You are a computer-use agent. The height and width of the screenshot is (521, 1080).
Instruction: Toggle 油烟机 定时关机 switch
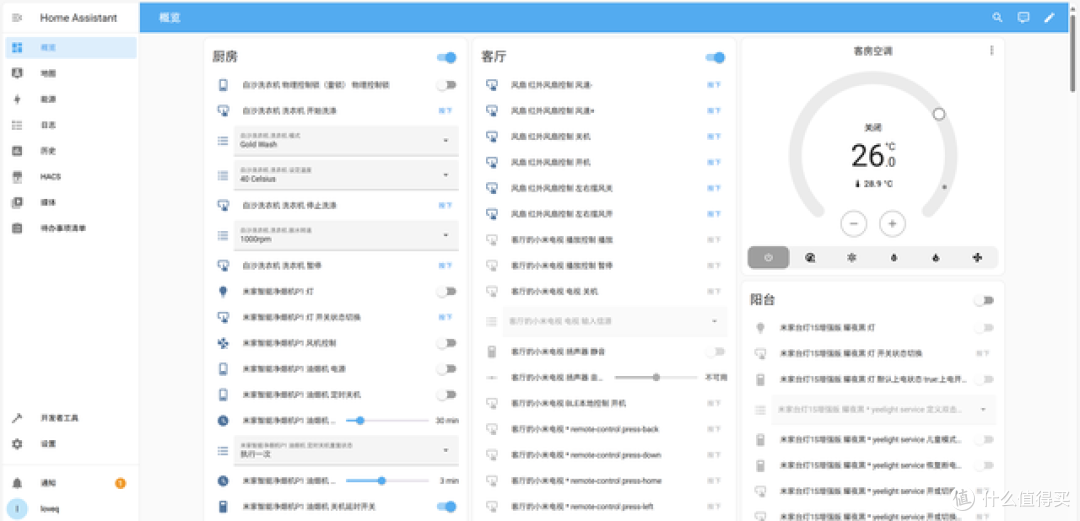click(x=446, y=394)
